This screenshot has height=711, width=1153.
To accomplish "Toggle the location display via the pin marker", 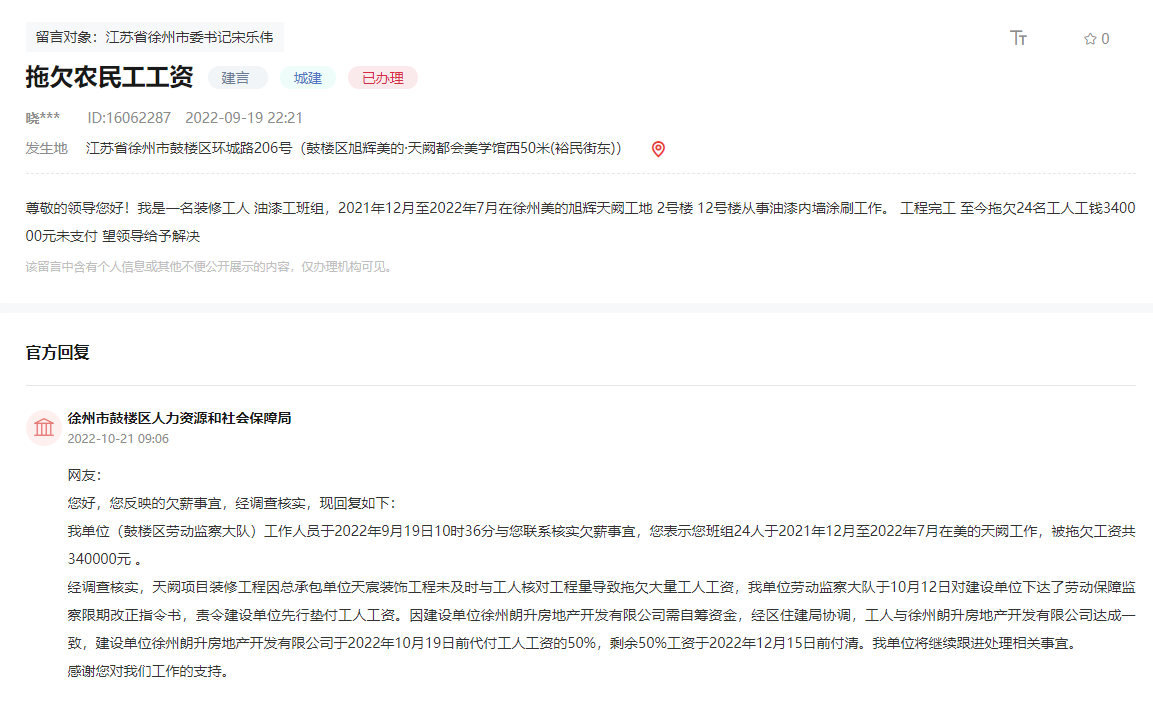I will click(x=658, y=147).
